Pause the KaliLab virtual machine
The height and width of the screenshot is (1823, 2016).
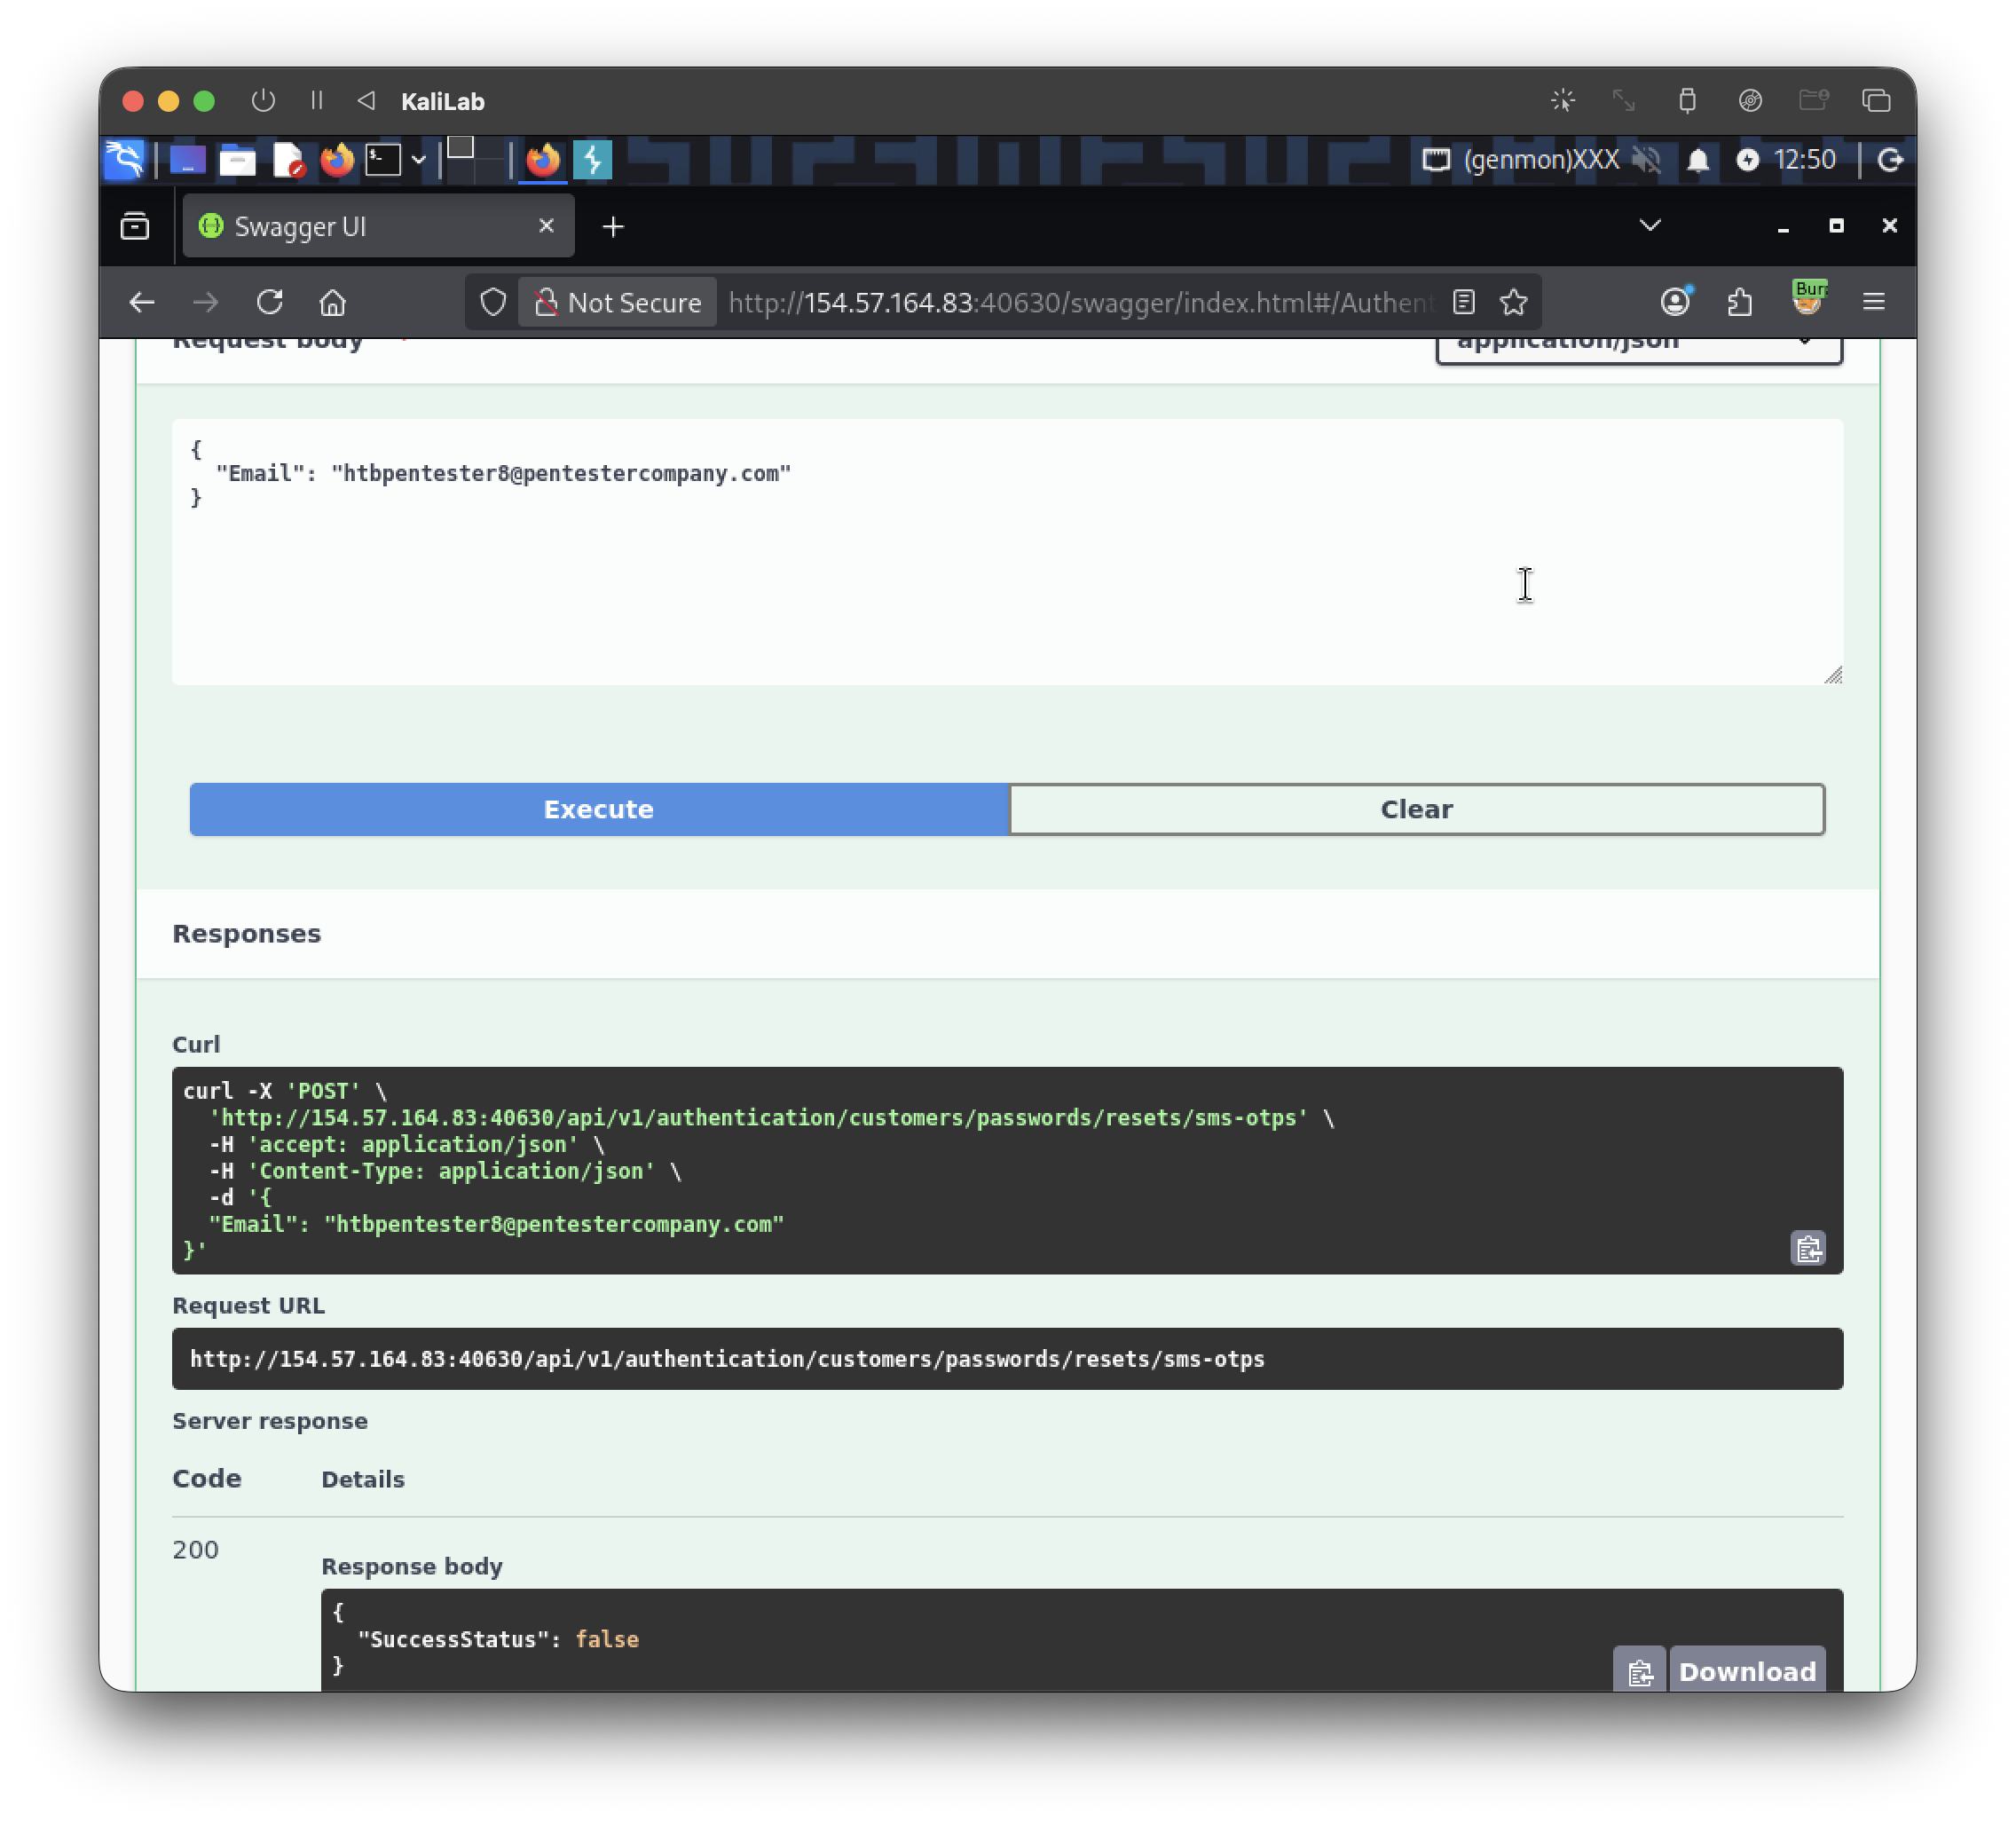coord(317,100)
